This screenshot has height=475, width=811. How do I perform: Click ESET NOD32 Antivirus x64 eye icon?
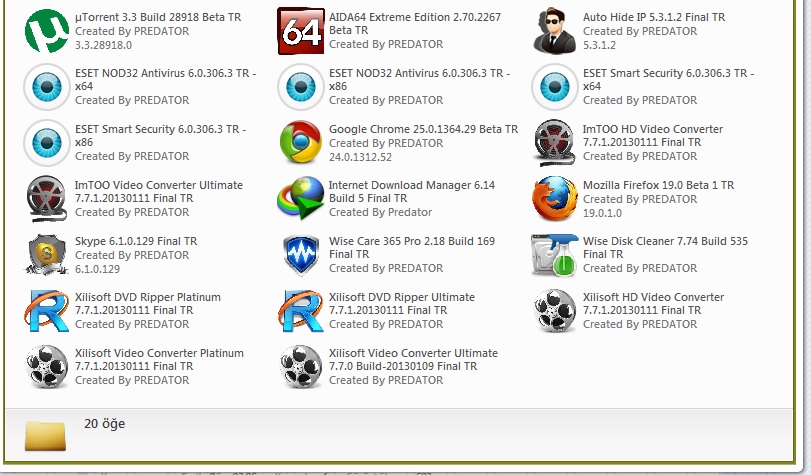47,87
